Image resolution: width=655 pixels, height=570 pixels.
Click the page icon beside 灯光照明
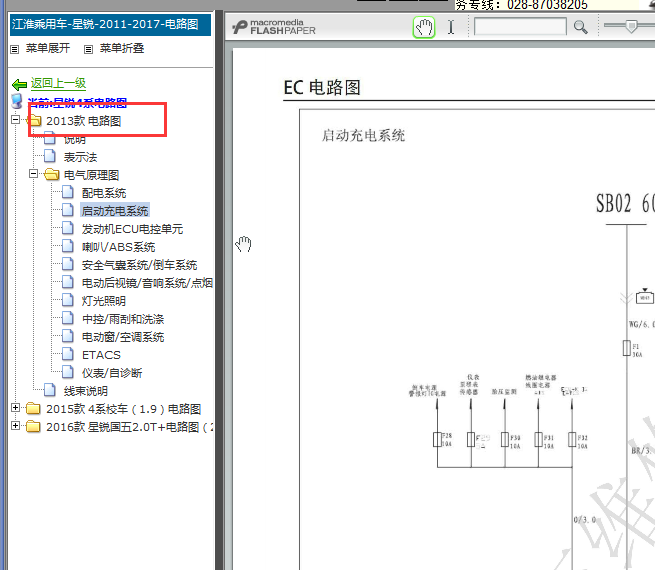pyautogui.click(x=68, y=299)
